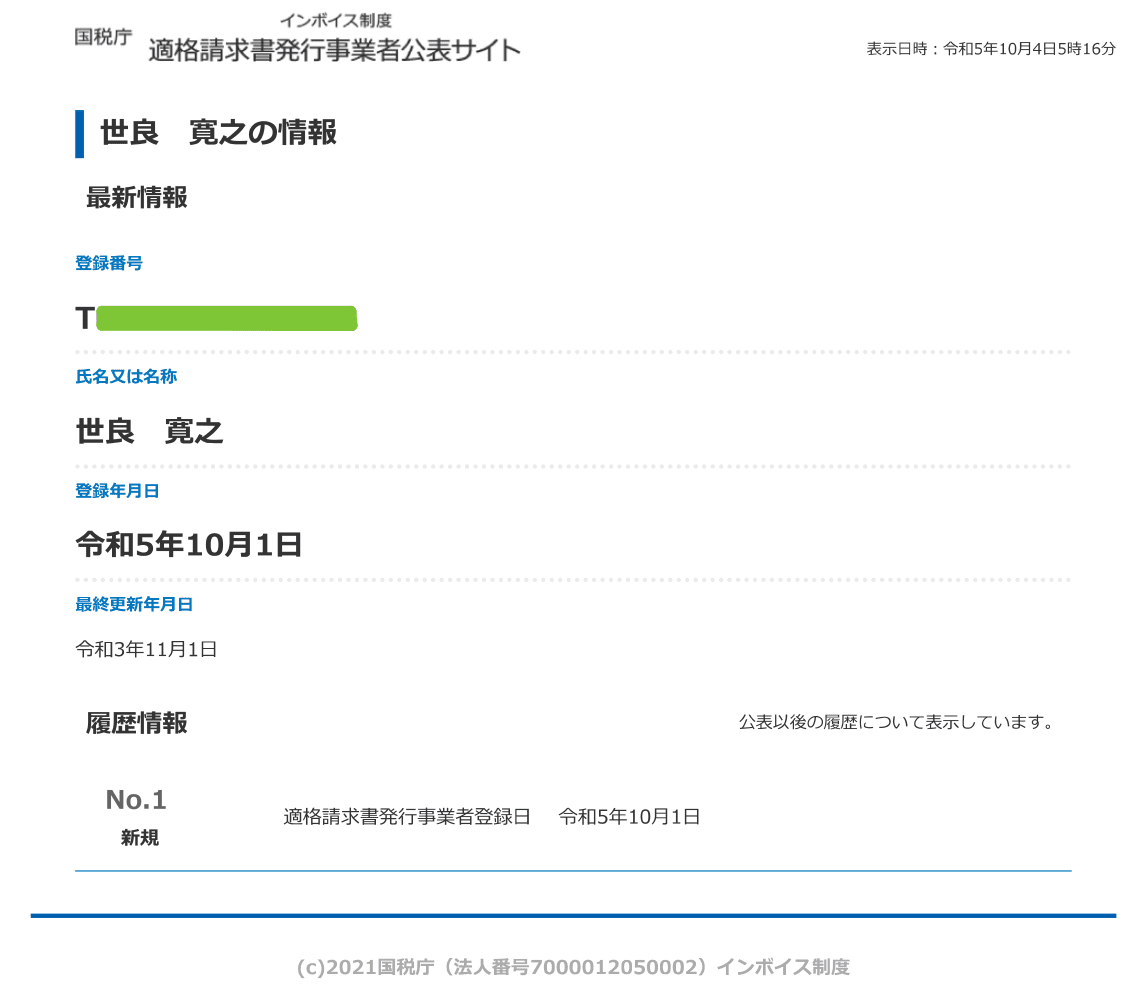Click the 国税庁 logo in the header
Image resolution: width=1140 pixels, height=999 pixels.
click(102, 37)
